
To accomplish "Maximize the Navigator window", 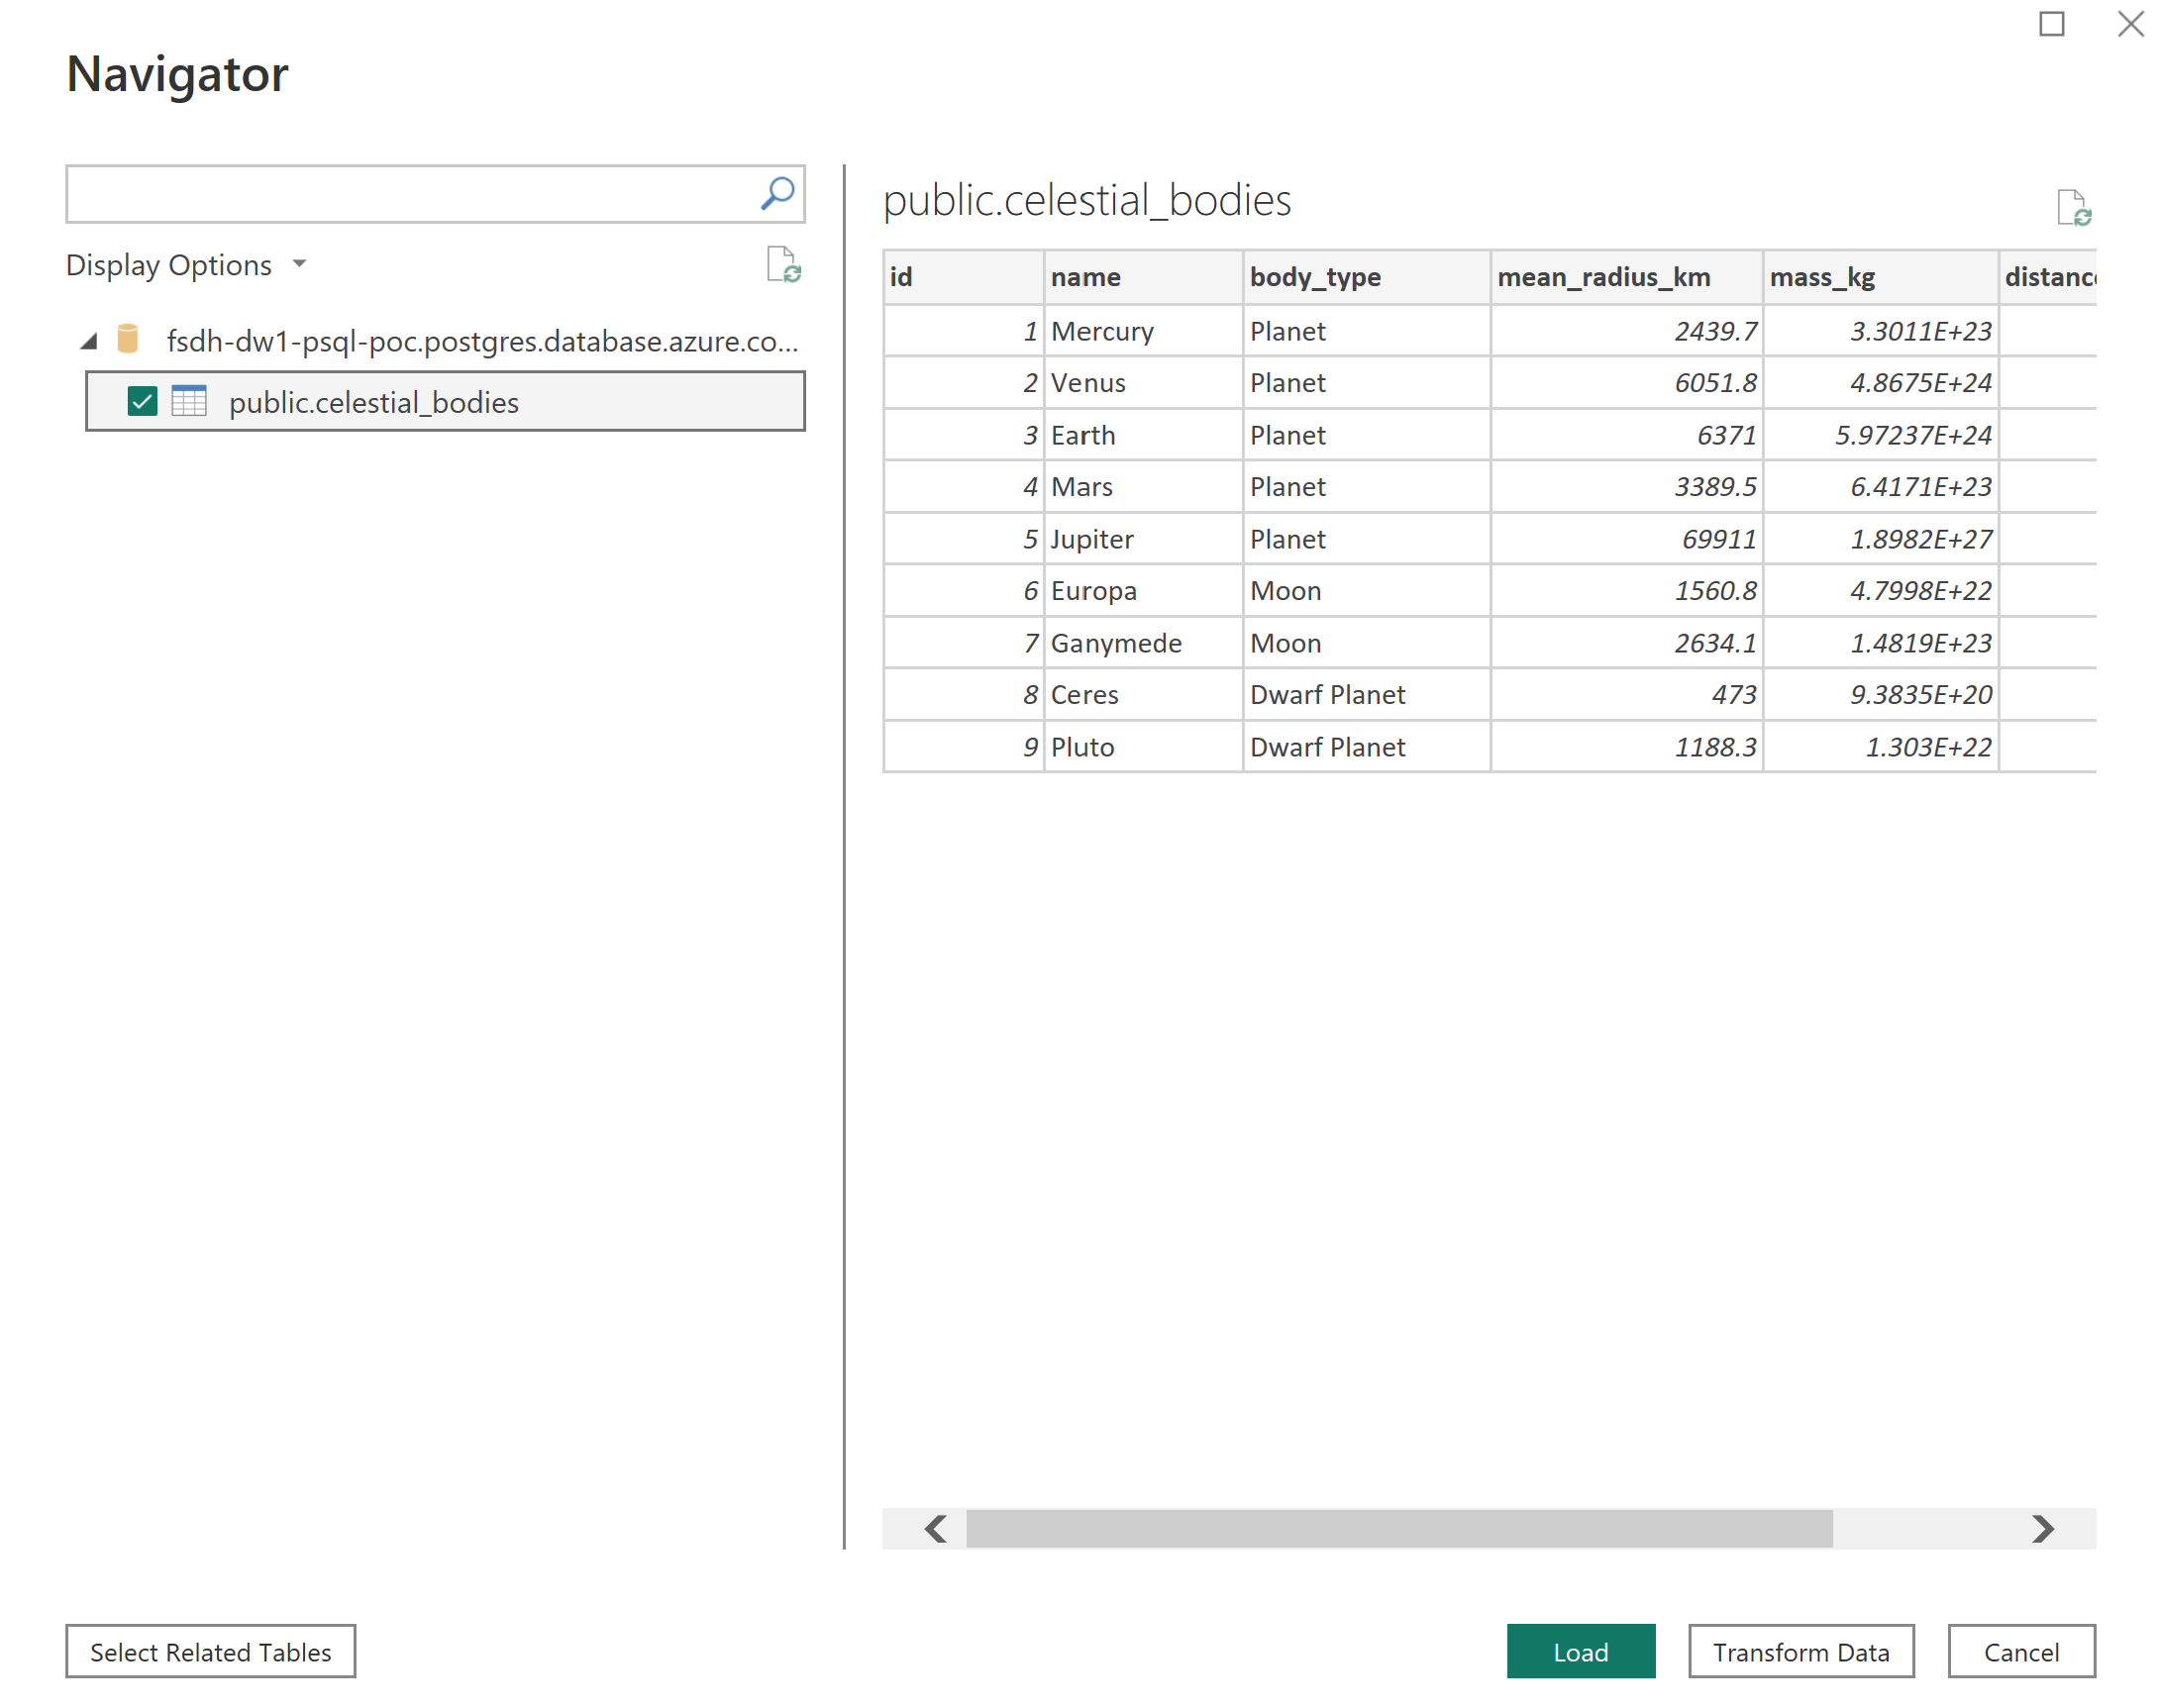I will (x=2051, y=23).
